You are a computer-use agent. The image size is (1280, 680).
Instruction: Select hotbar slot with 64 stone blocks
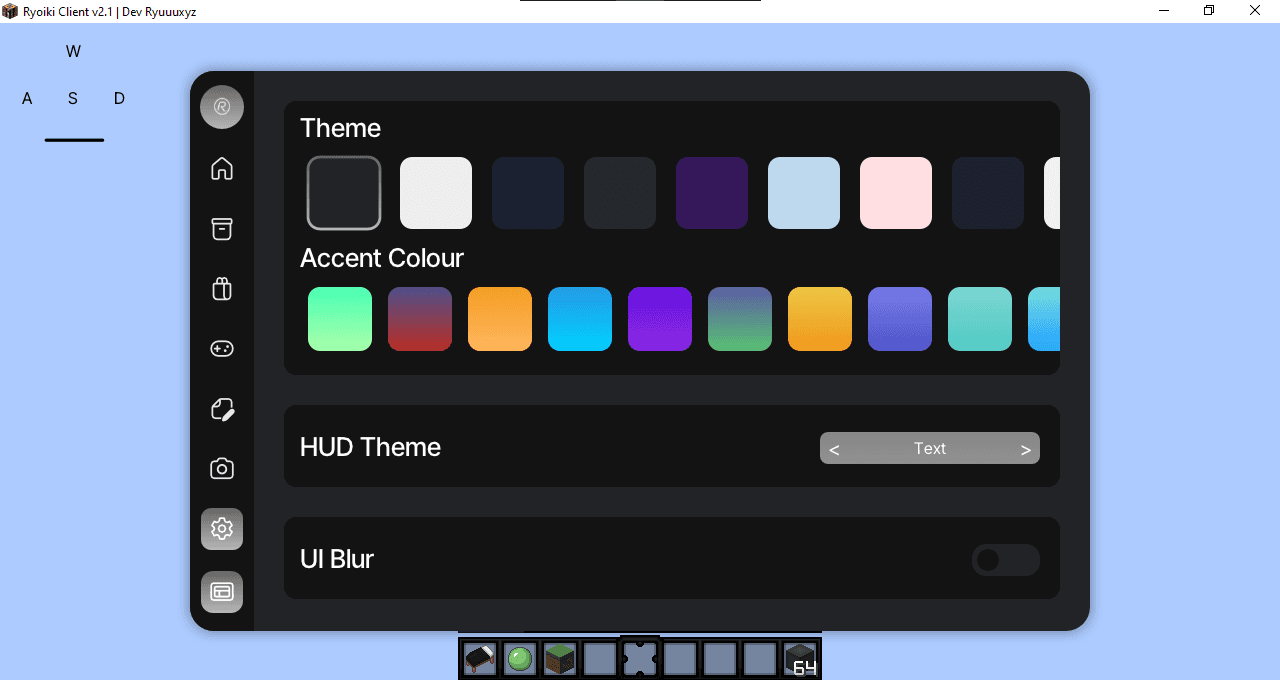click(800, 659)
